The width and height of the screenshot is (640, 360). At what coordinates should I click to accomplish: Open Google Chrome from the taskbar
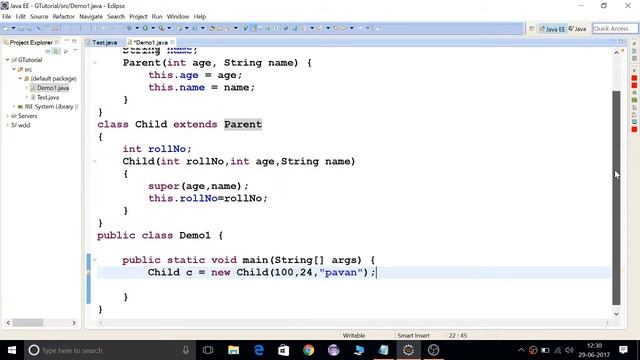pyautogui.click(x=309, y=350)
